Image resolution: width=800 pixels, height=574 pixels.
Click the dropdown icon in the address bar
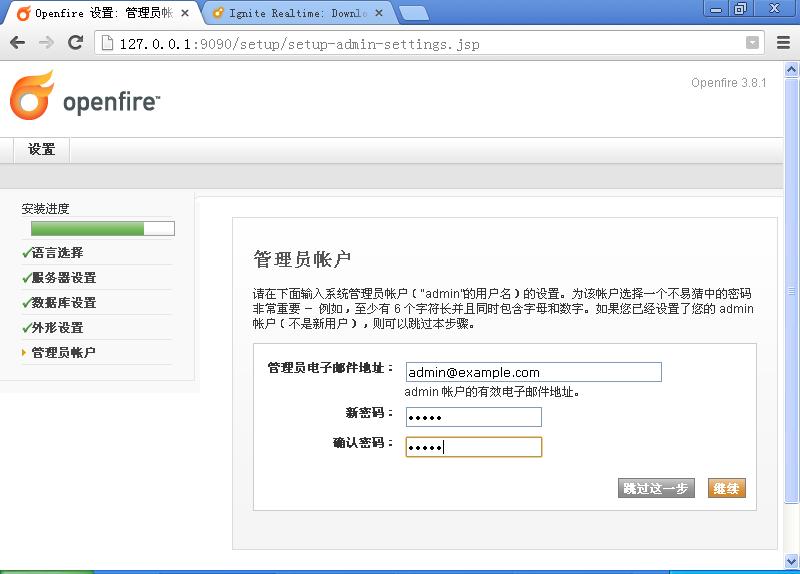[752, 43]
